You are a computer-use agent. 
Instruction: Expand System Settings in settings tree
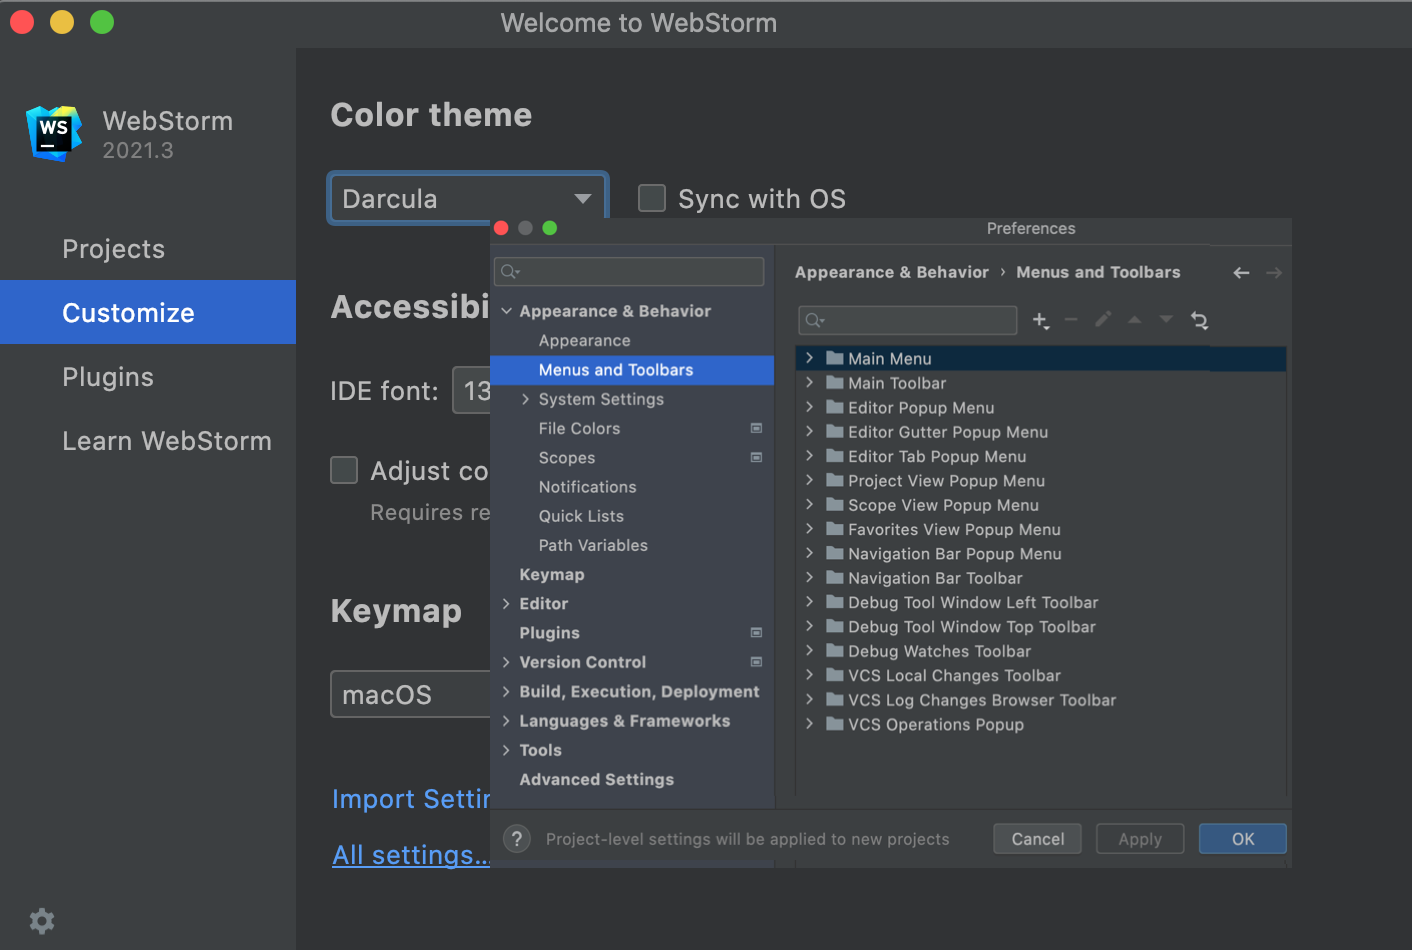click(526, 399)
